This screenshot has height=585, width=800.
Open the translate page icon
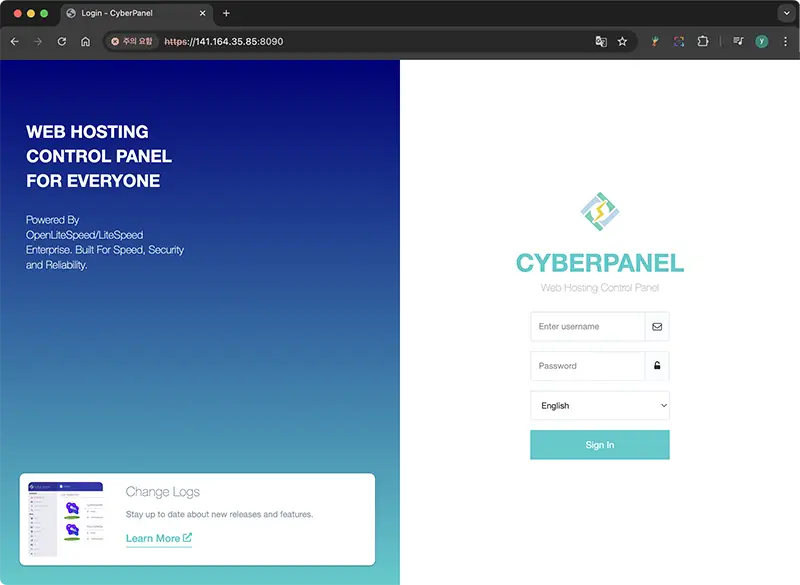(601, 41)
